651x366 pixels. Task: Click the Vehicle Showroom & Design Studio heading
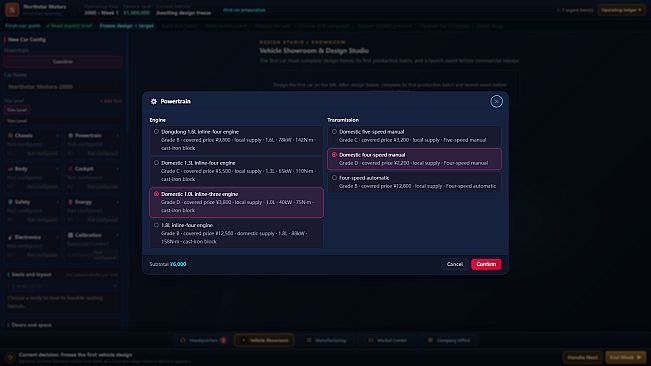[314, 51]
